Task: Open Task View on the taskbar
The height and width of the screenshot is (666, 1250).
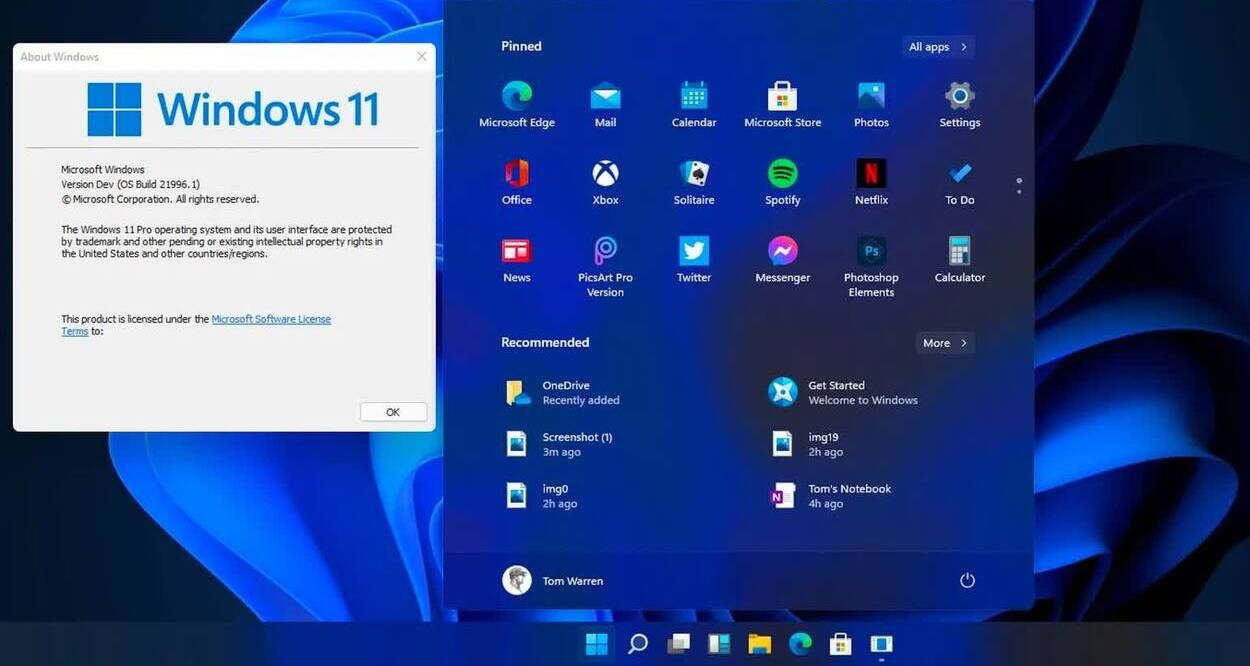Action: 679,644
